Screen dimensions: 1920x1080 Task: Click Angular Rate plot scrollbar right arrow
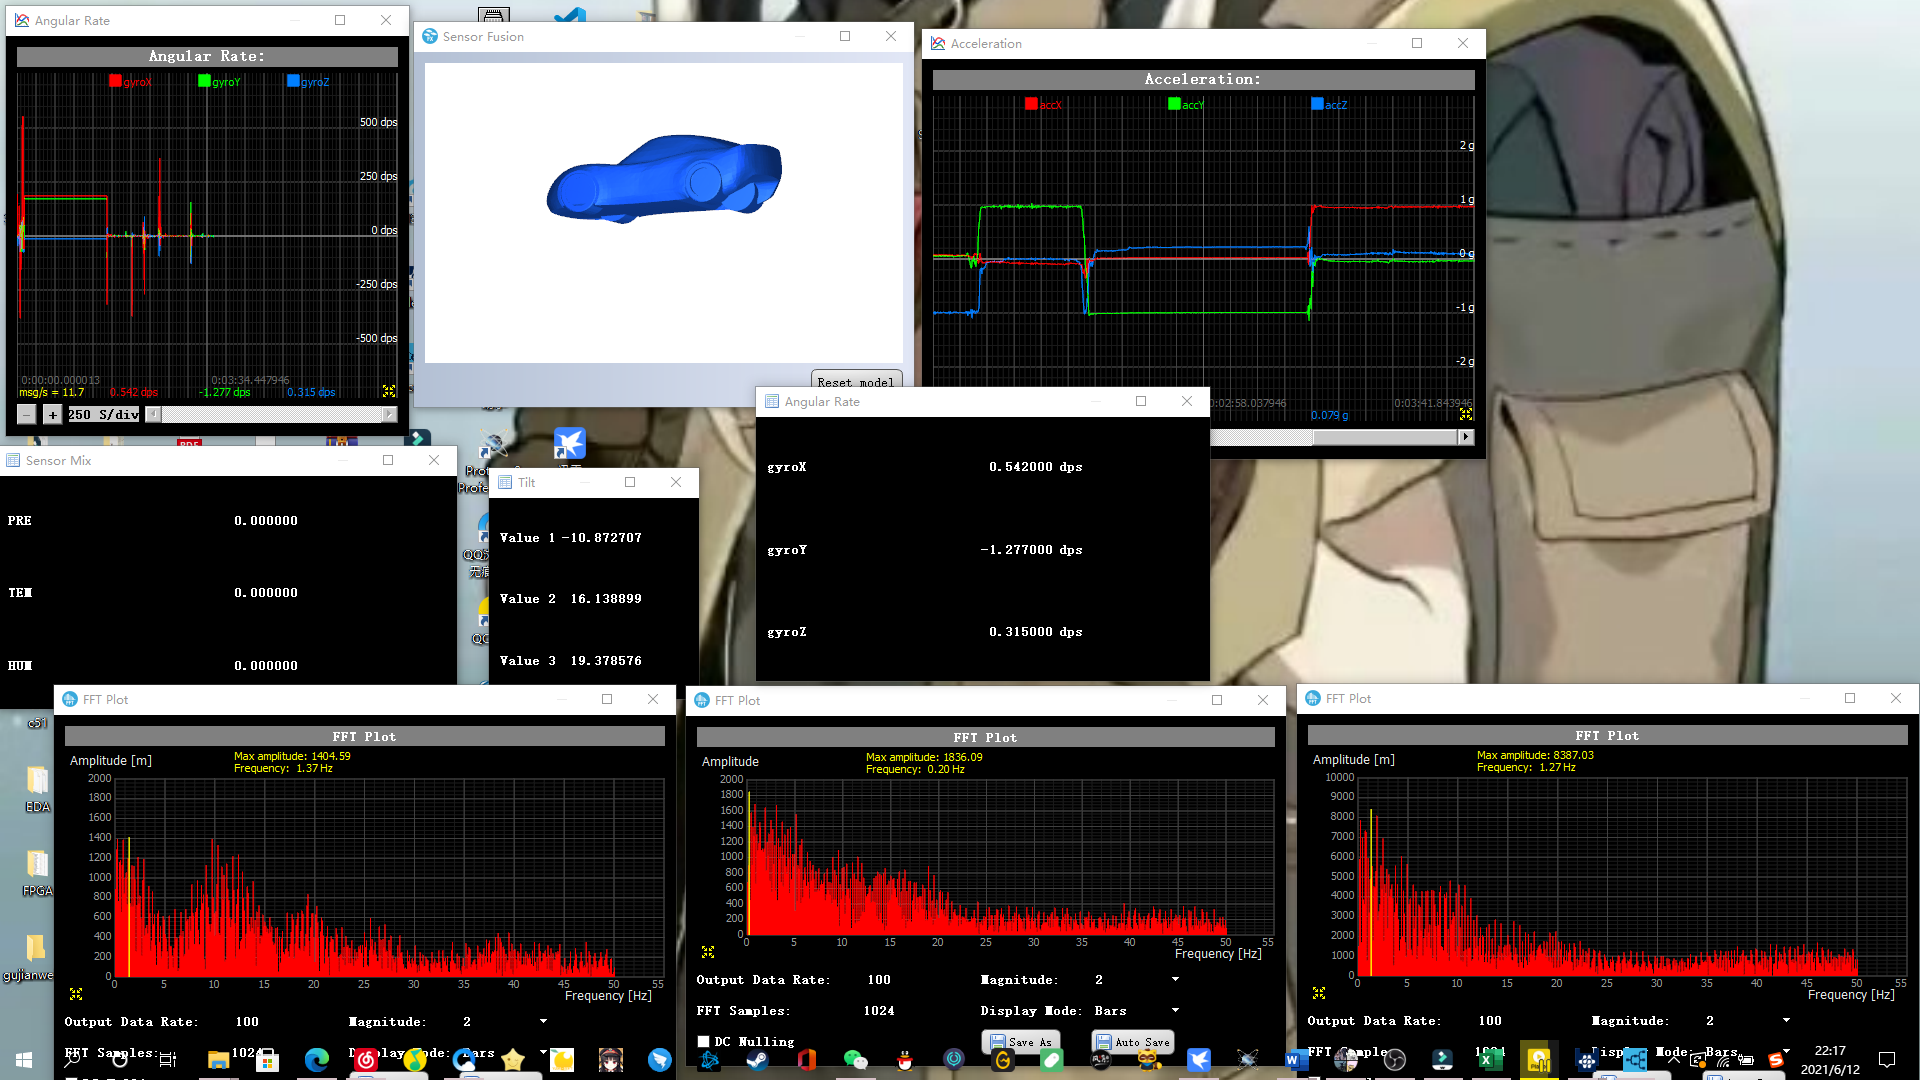[389, 414]
